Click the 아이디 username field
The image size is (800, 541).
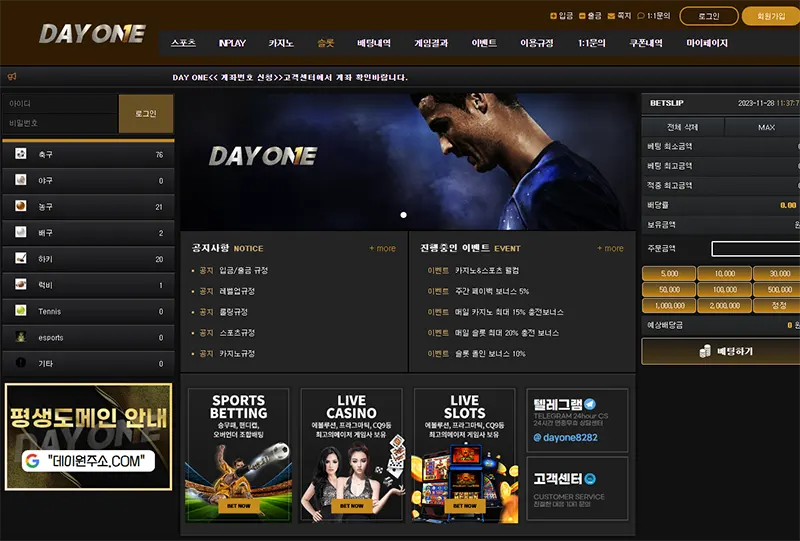click(60, 104)
